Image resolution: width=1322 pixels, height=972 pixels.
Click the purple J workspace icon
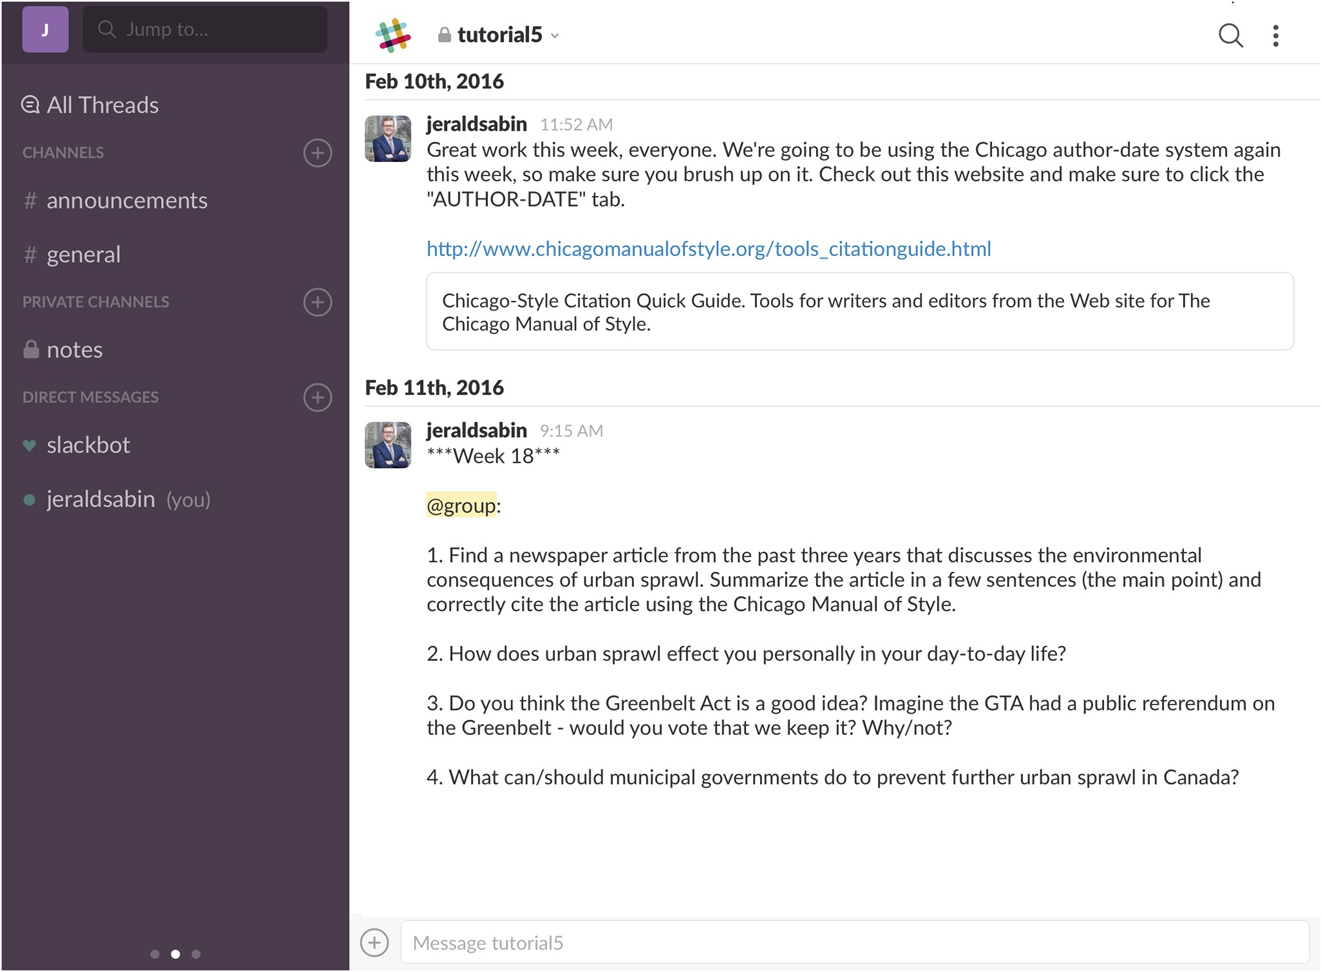tap(45, 29)
